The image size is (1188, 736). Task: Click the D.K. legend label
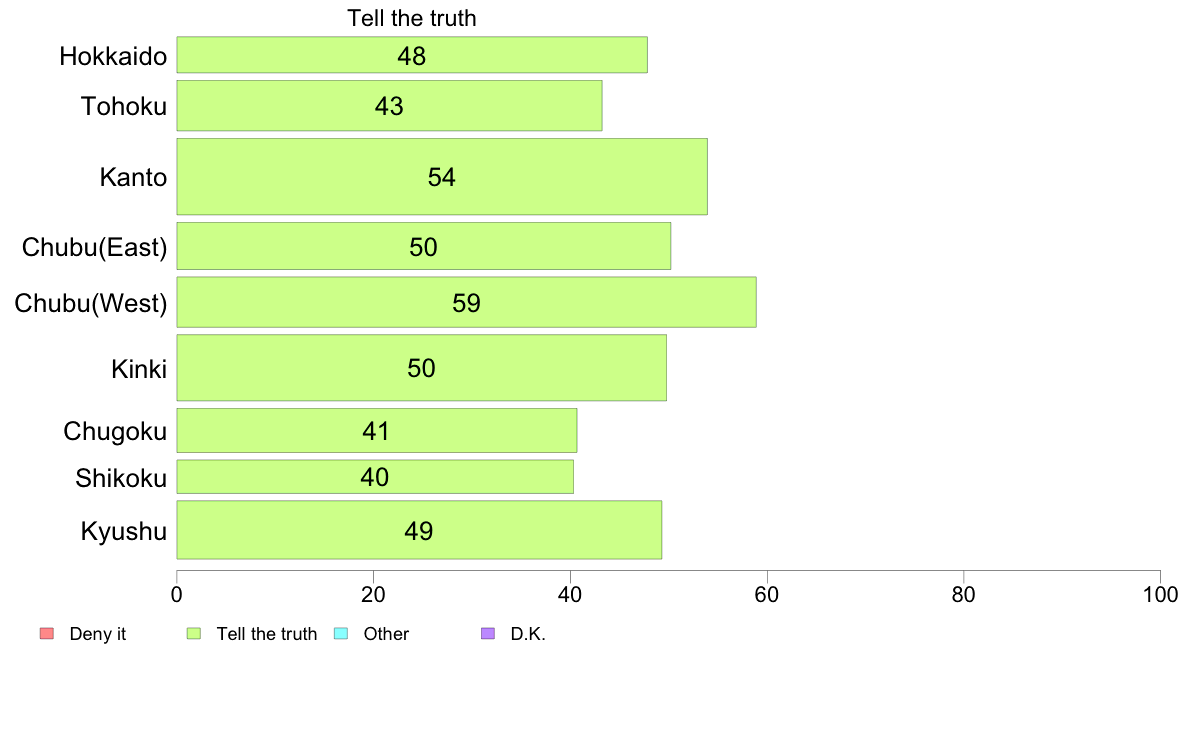528,634
